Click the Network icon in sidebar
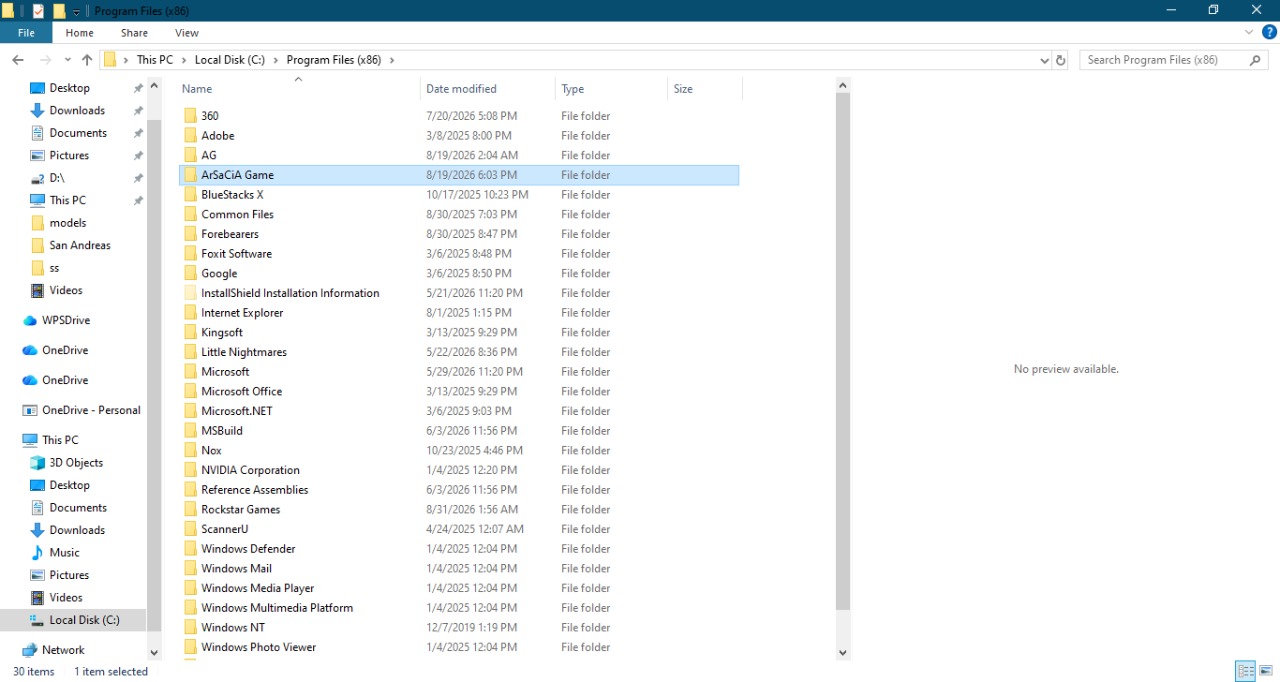 30,650
